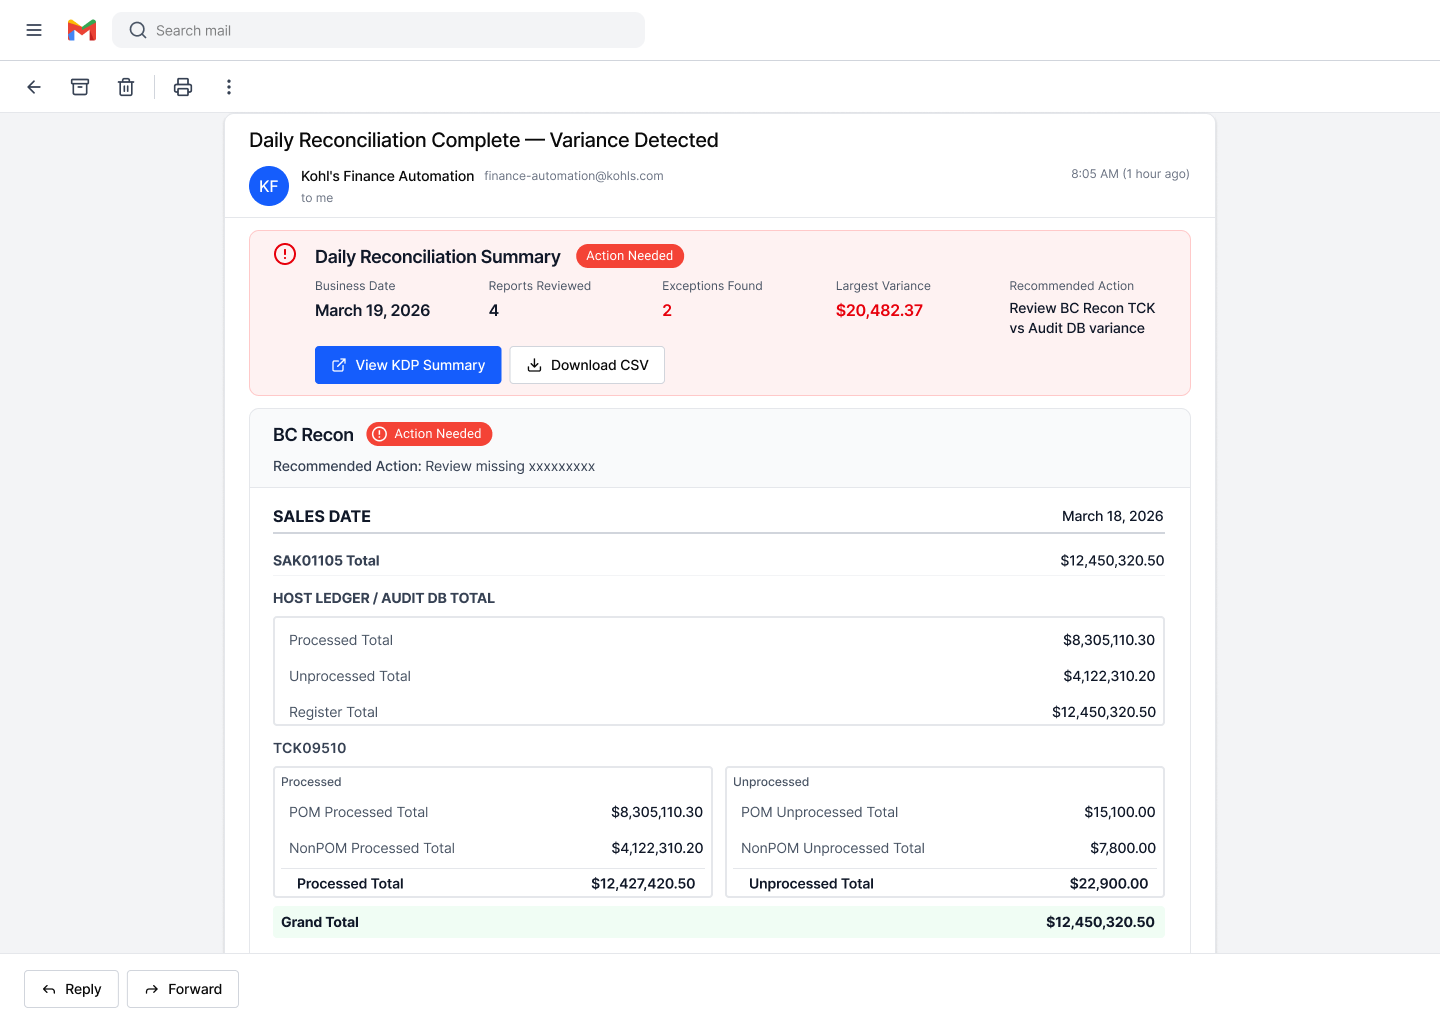Go back with the arrow icon
Viewport: 1440px width, 1024px height.
click(34, 87)
